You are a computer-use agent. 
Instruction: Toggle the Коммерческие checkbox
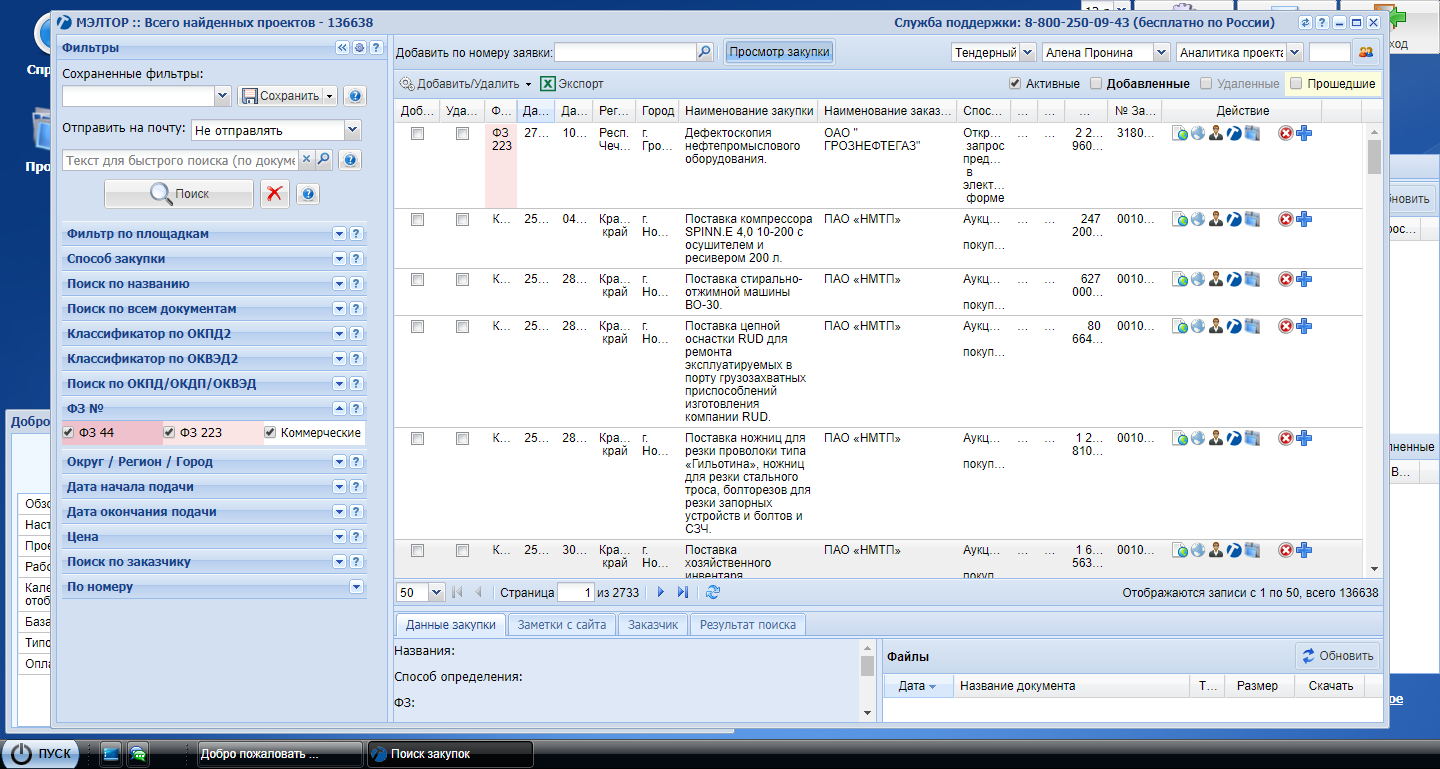tap(270, 433)
